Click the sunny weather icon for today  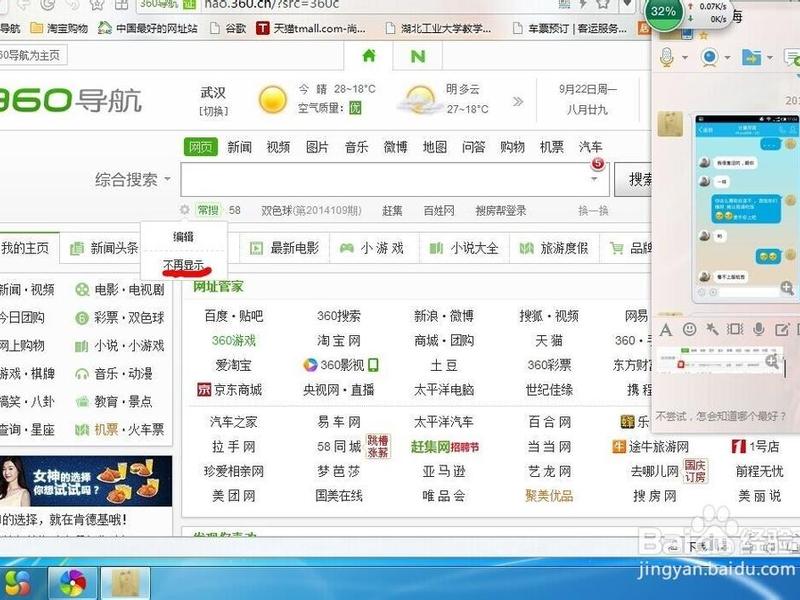tap(273, 98)
